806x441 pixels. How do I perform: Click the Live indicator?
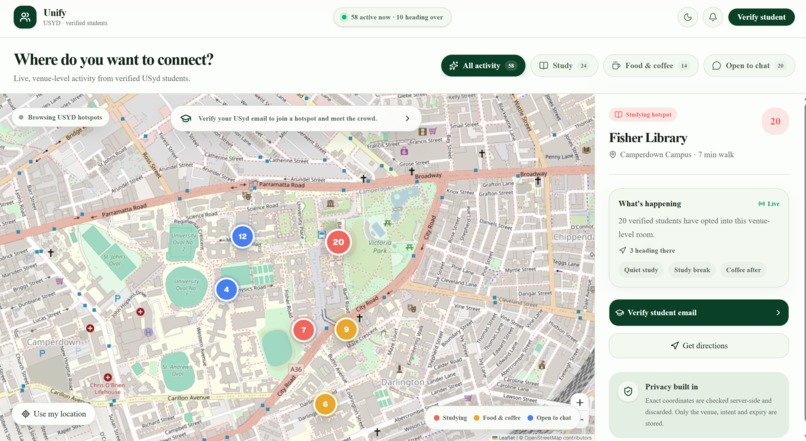[768, 204]
